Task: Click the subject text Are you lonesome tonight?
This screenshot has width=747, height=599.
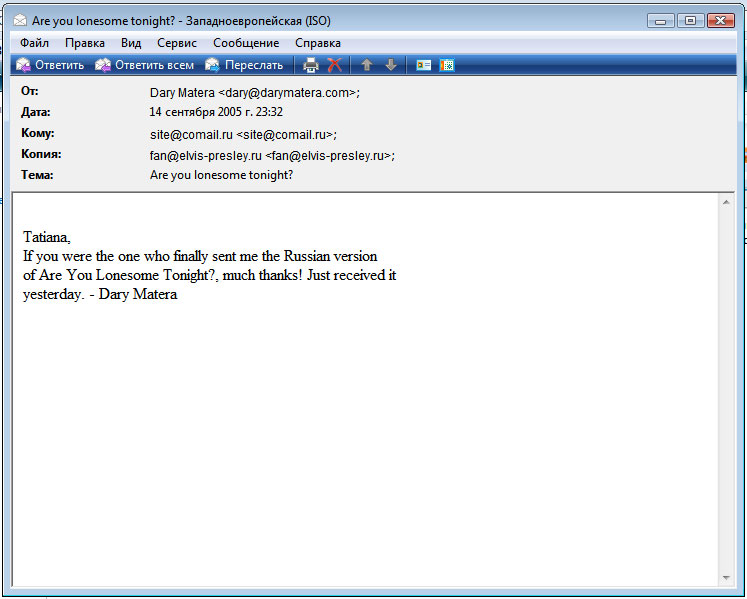Action: [x=221, y=175]
